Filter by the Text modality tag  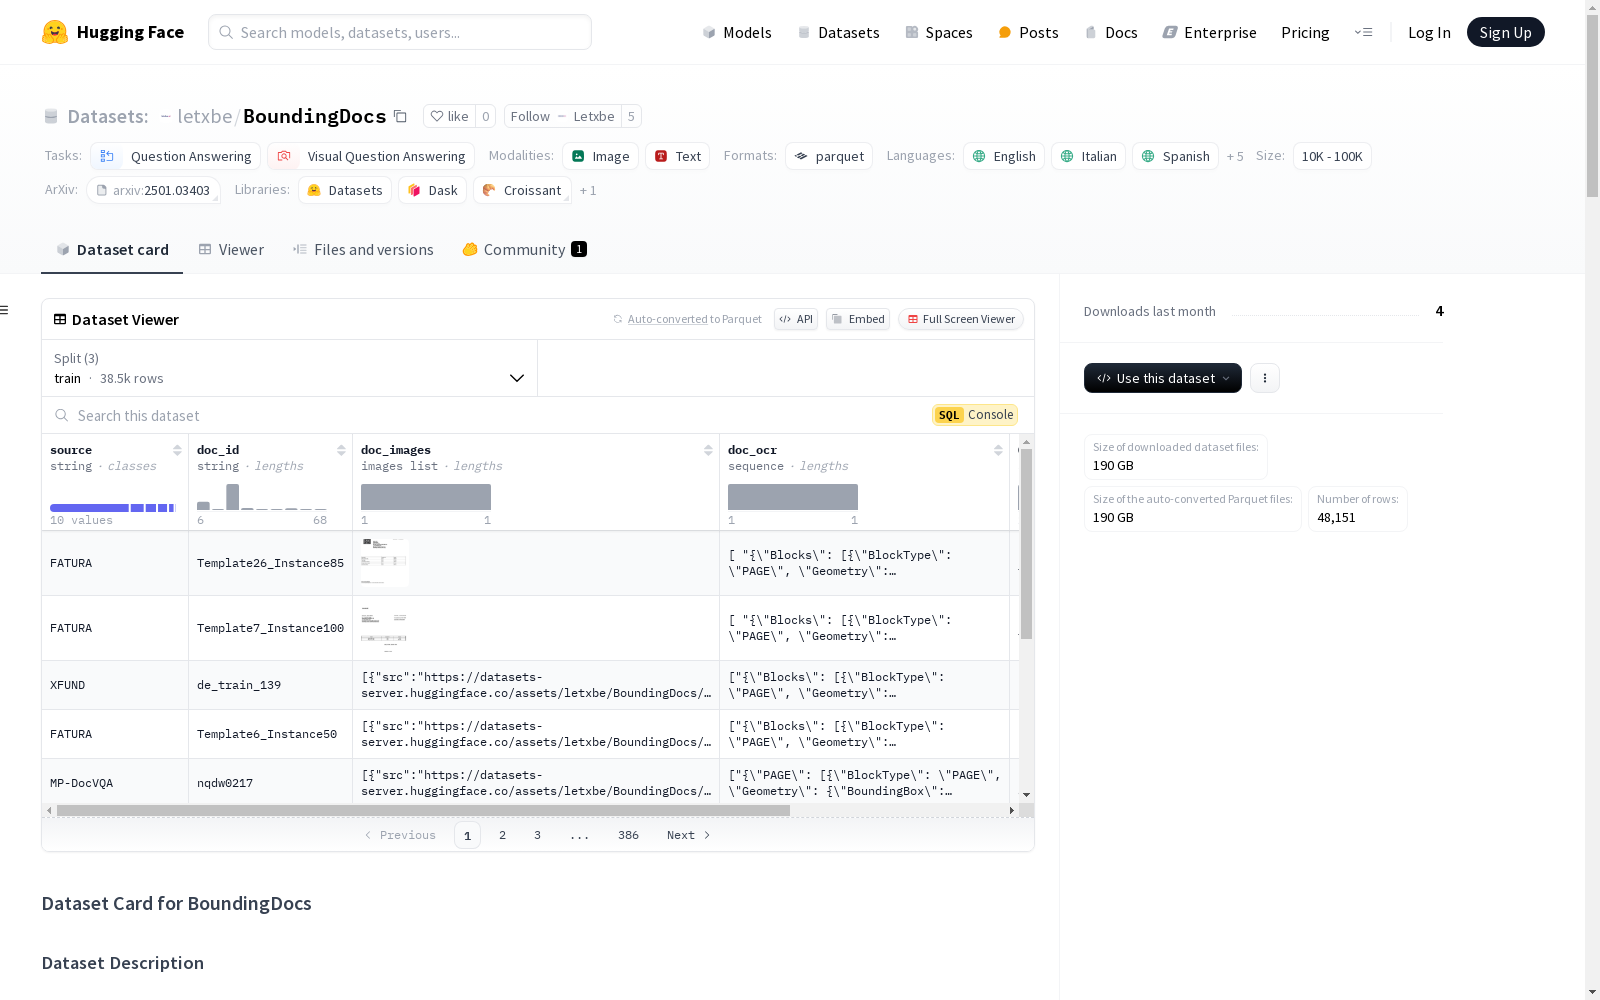coord(678,156)
